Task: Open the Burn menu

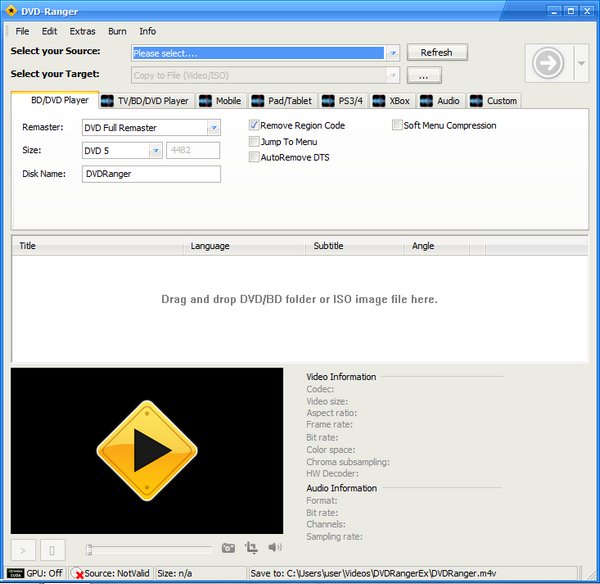Action: [117, 31]
